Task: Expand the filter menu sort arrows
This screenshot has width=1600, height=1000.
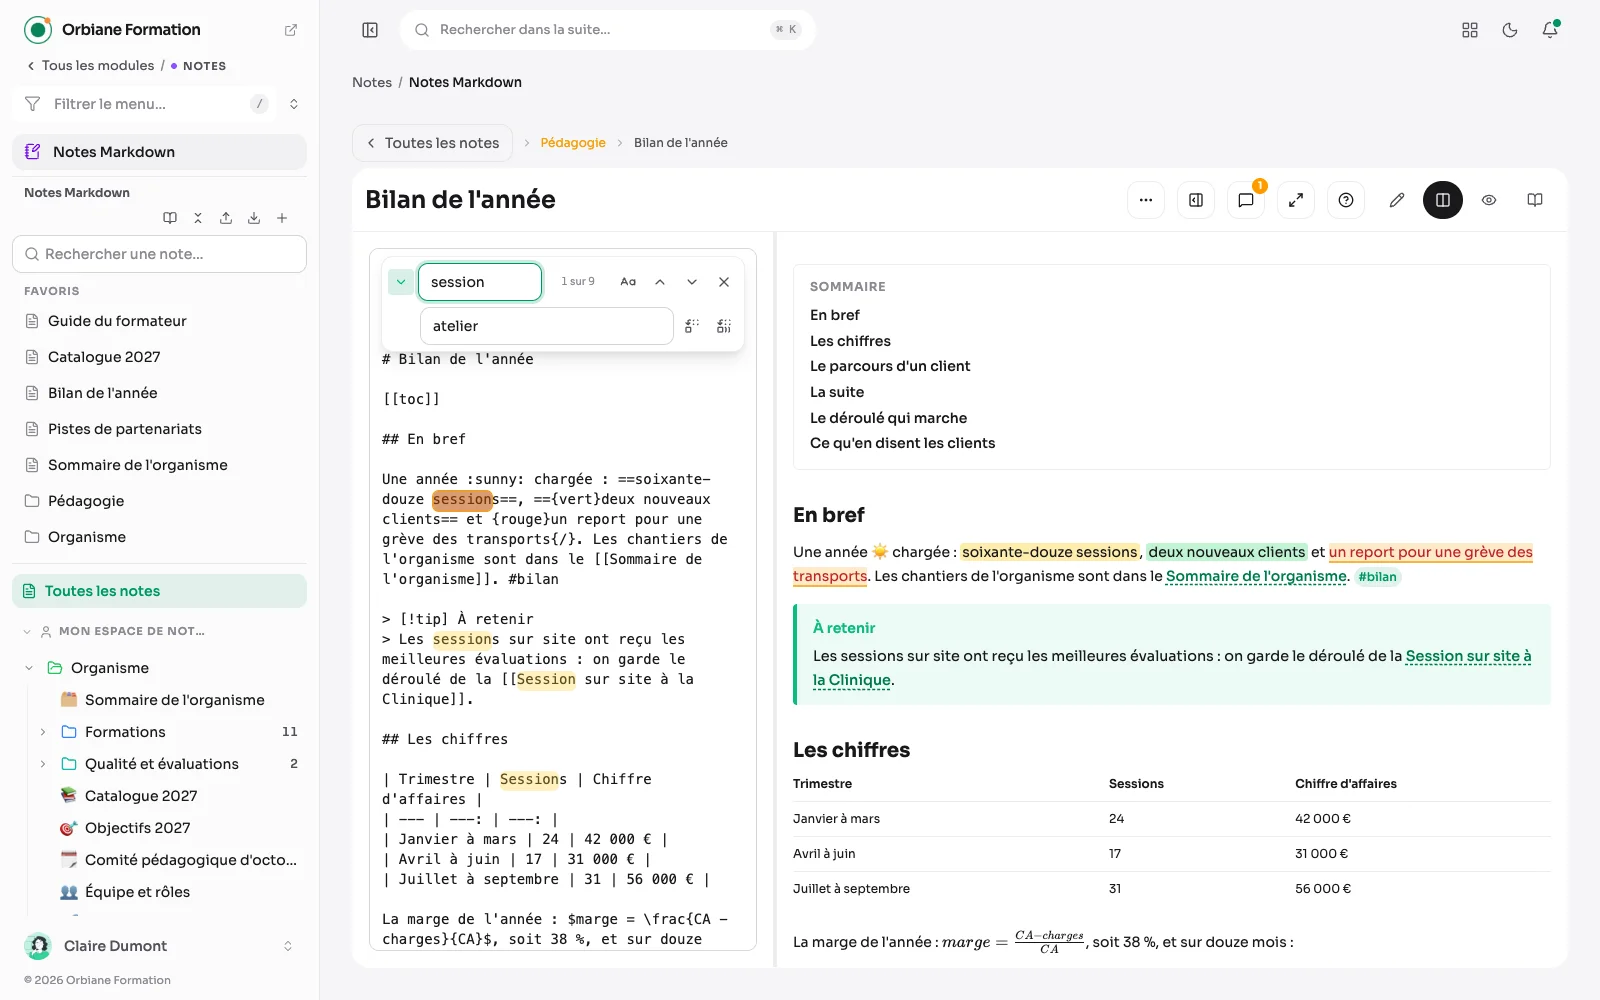Action: click(294, 104)
